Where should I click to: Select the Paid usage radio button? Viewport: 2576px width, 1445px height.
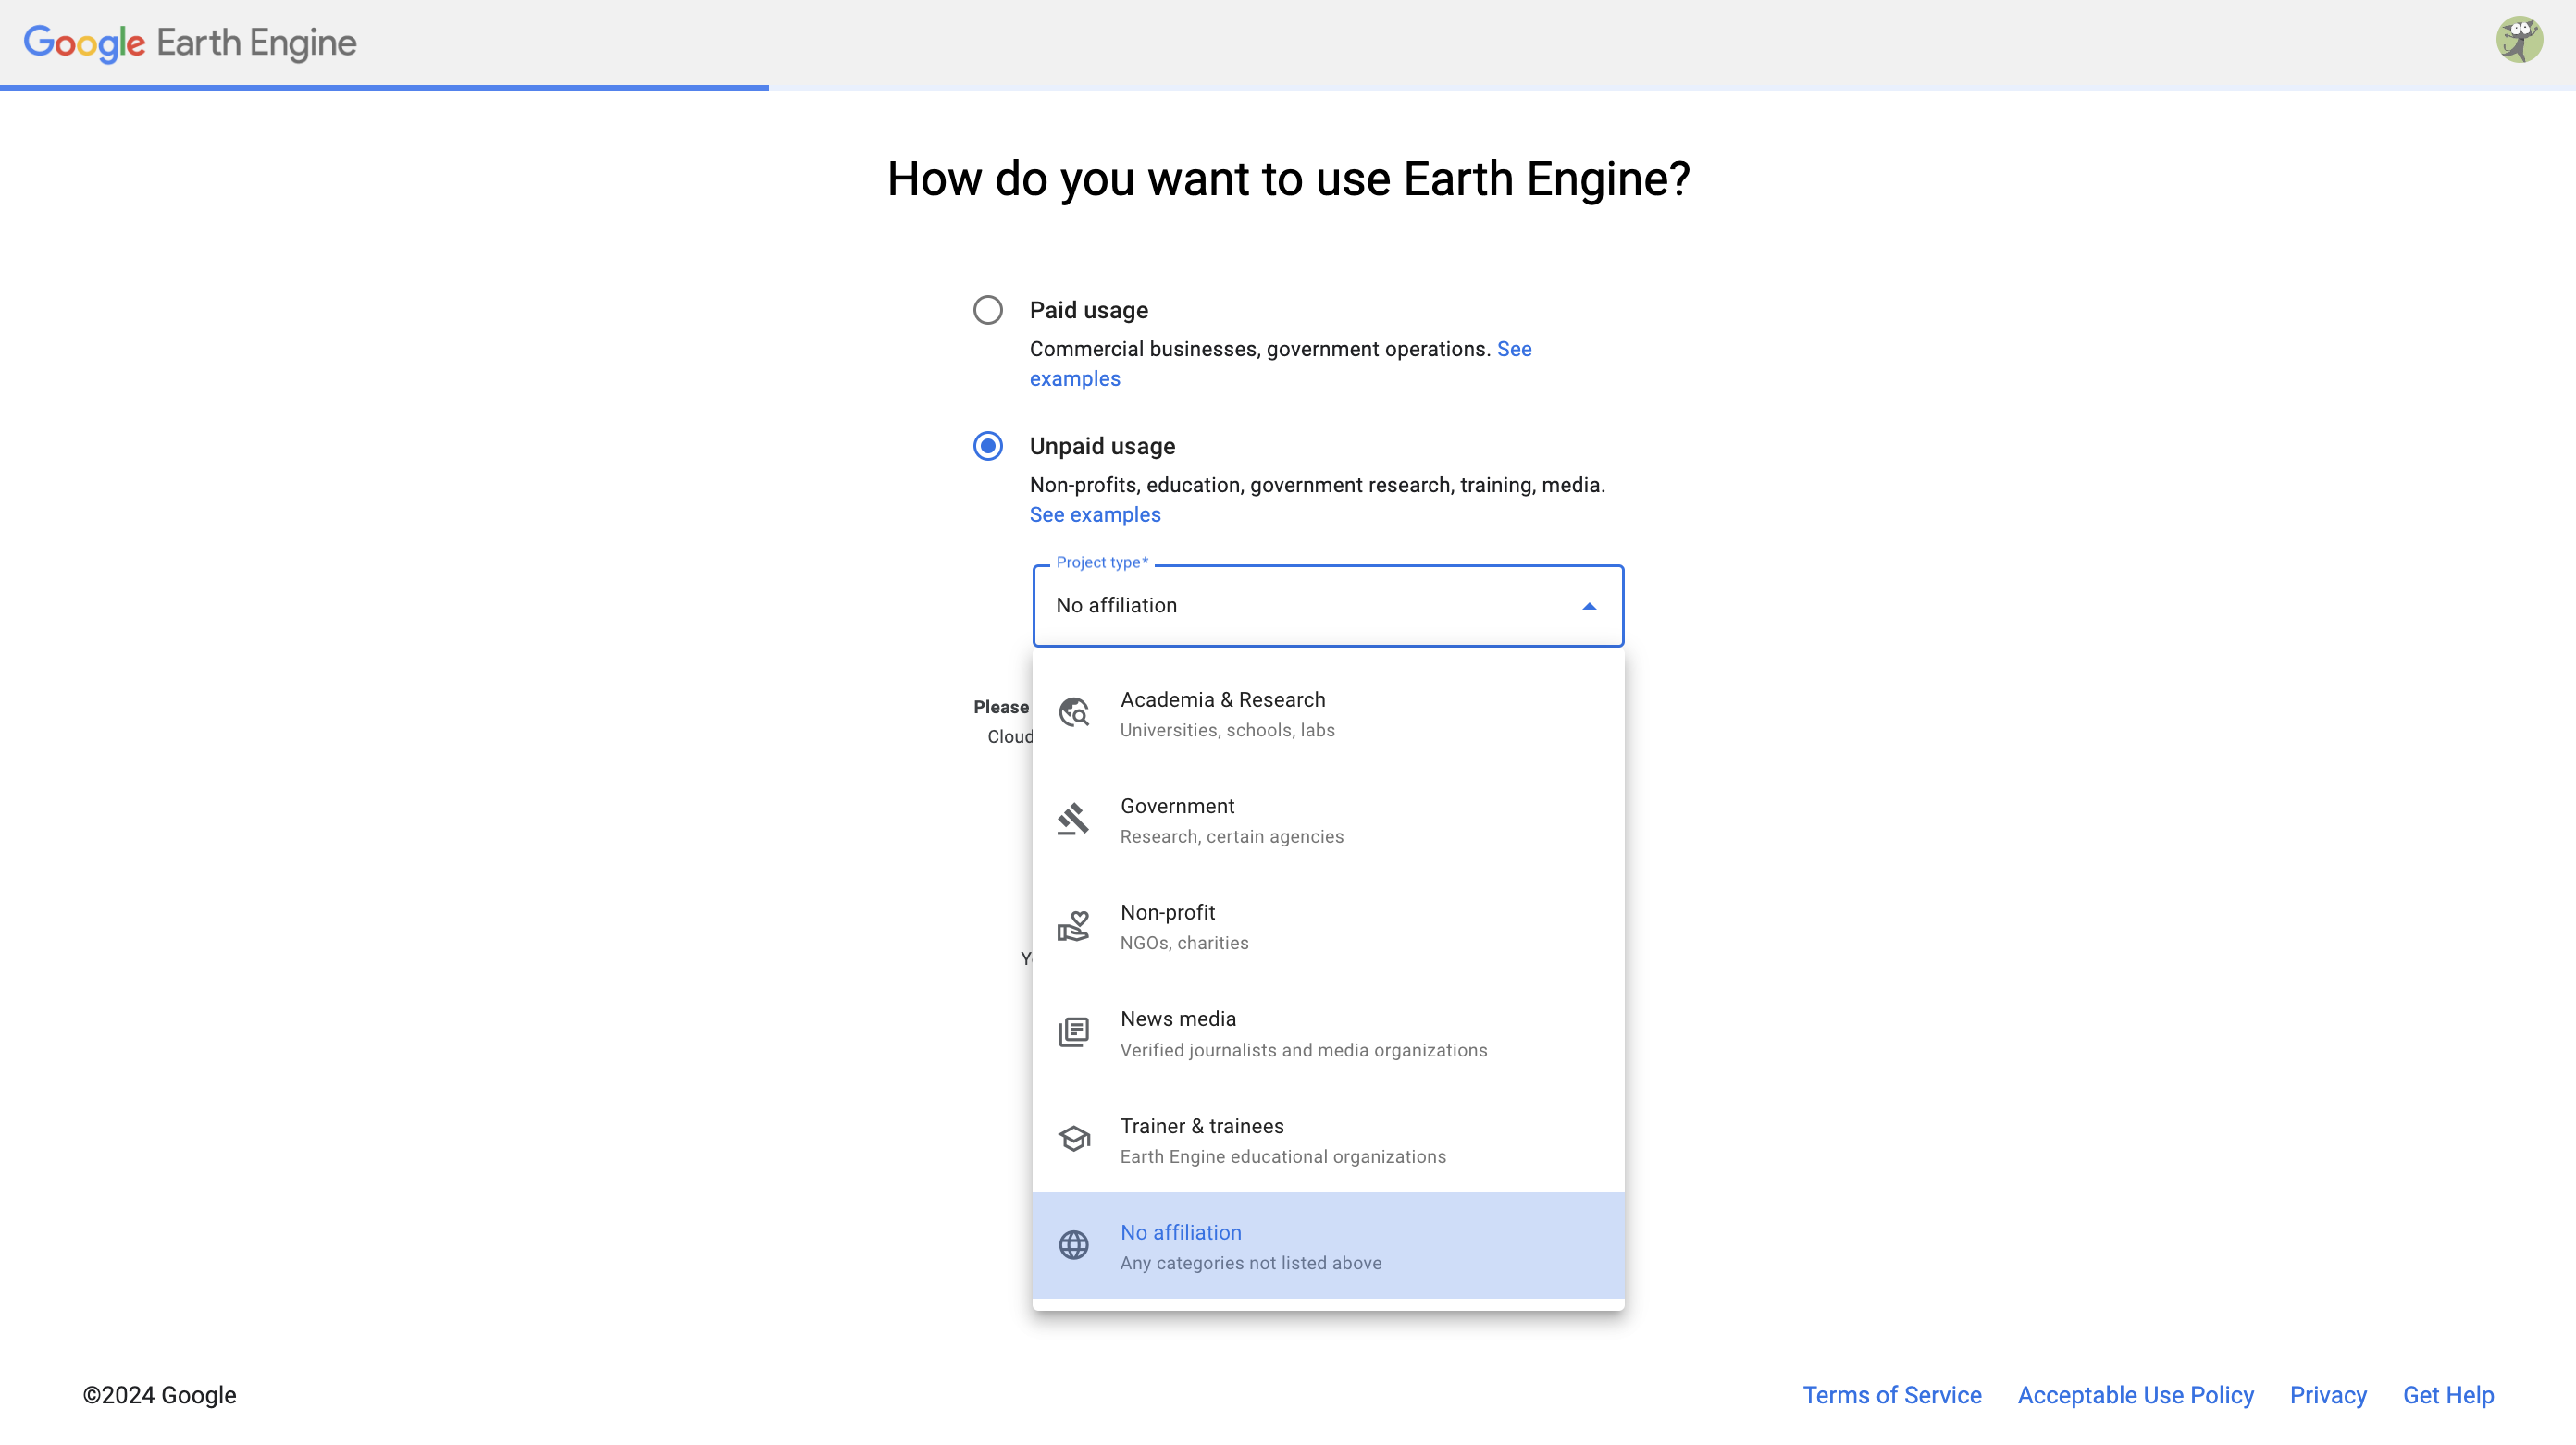(988, 310)
